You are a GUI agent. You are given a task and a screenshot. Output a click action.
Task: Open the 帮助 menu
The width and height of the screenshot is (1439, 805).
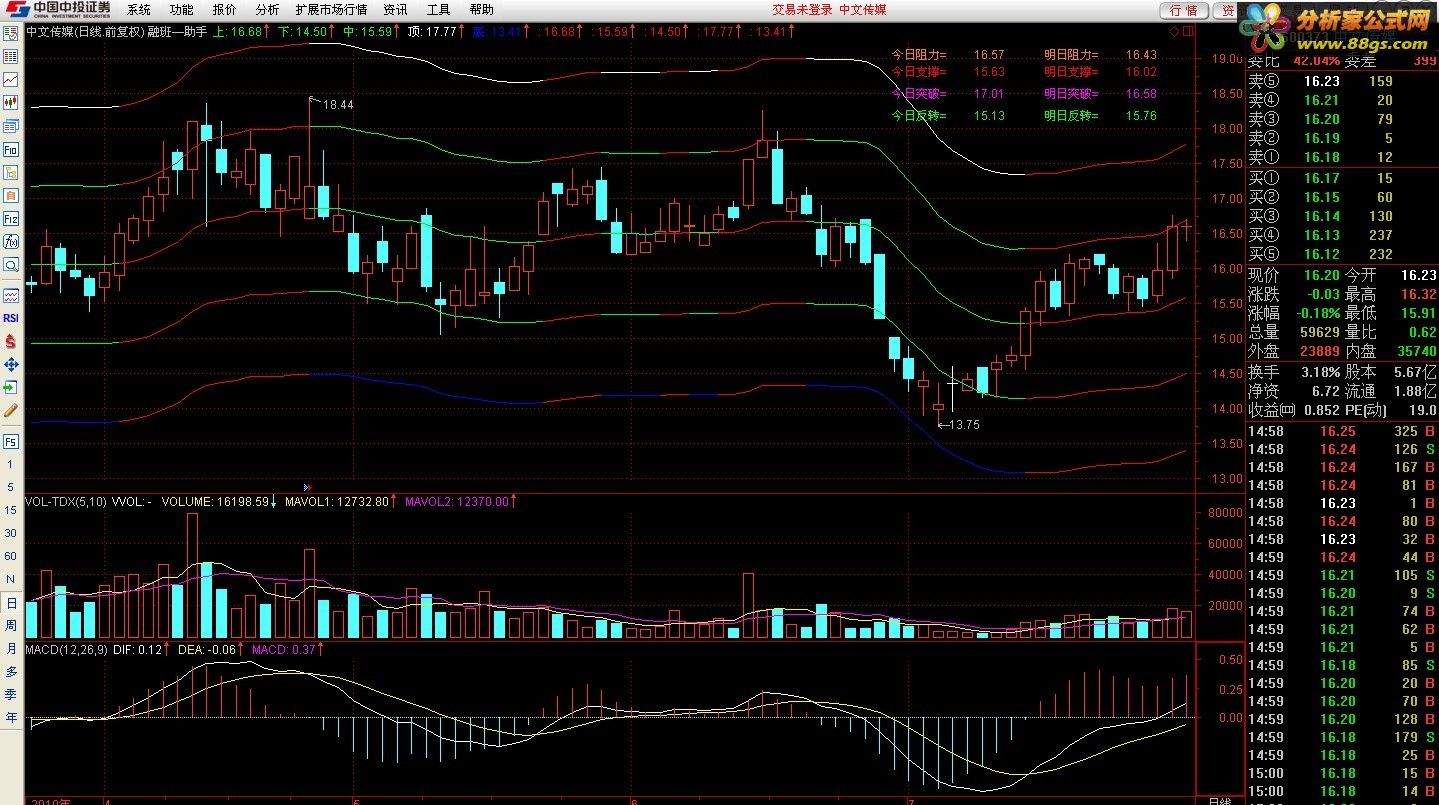[481, 9]
